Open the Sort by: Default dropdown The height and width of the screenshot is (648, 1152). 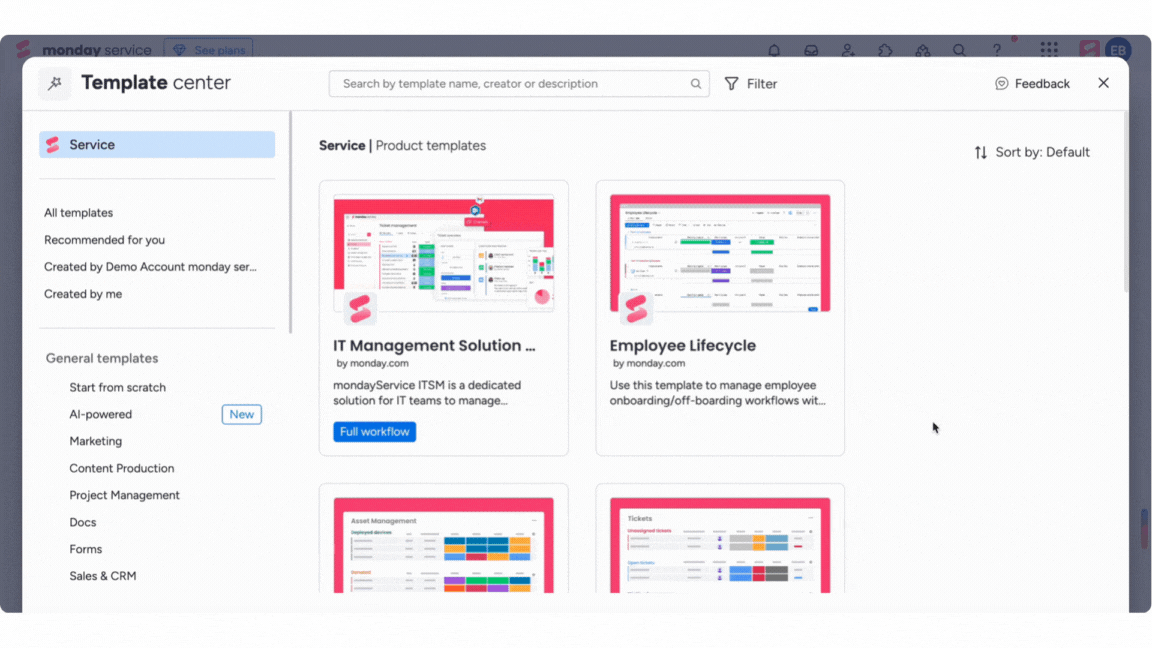[1032, 152]
